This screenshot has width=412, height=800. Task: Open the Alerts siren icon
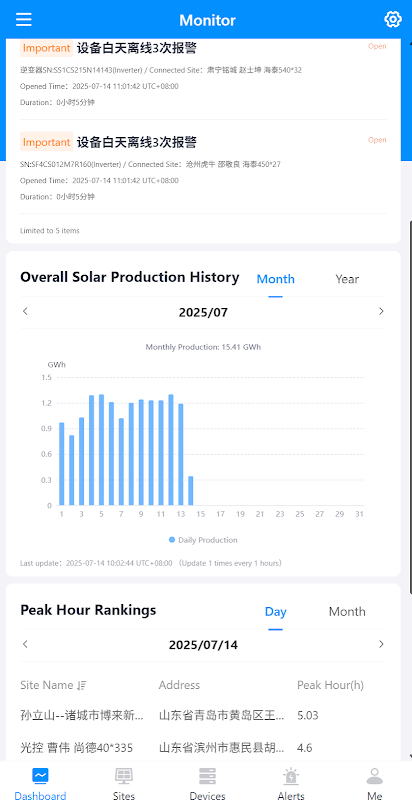coord(291,776)
